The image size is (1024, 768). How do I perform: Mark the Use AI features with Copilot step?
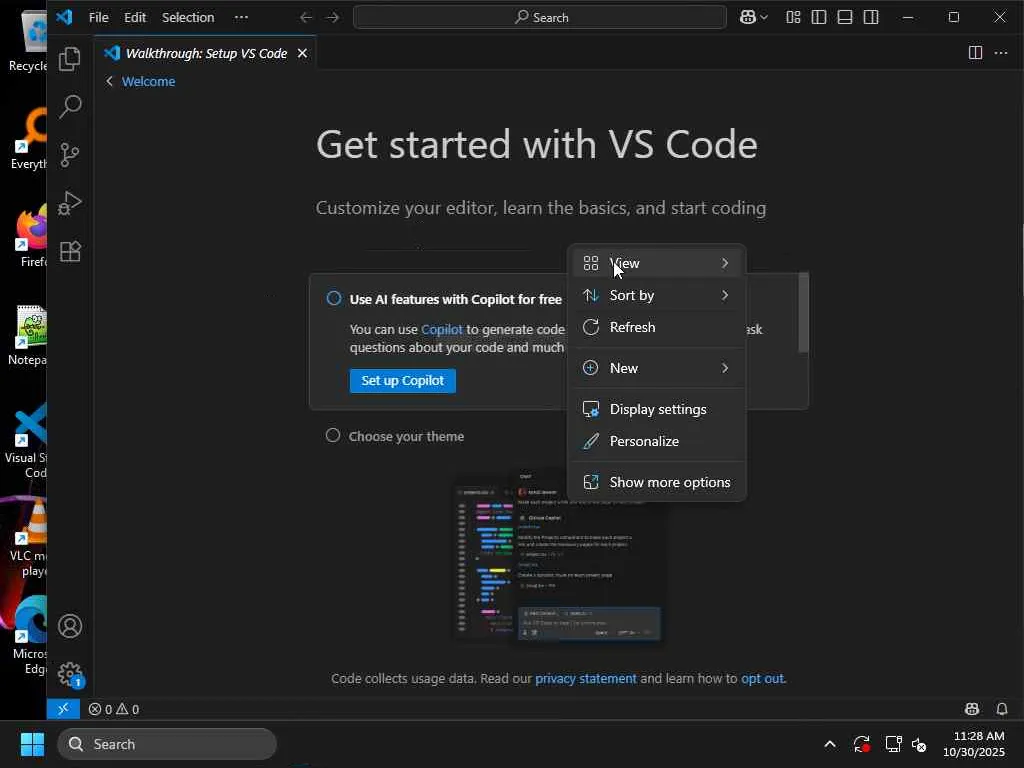pyautogui.click(x=334, y=298)
